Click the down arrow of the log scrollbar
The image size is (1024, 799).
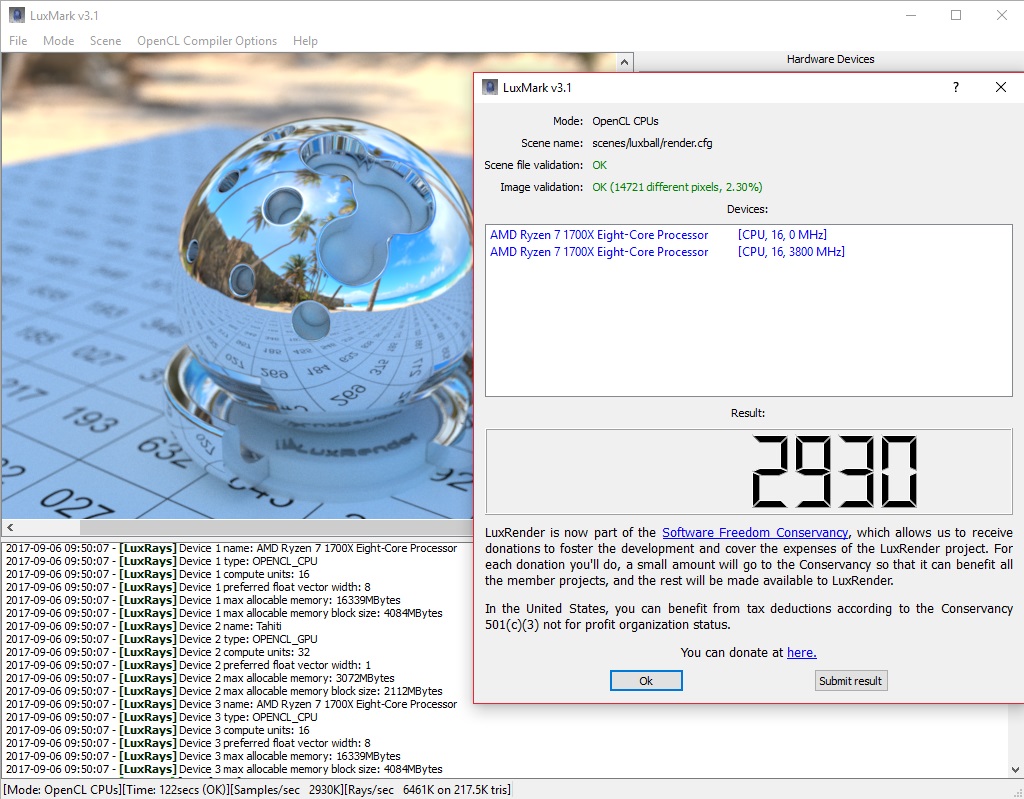[1016, 770]
